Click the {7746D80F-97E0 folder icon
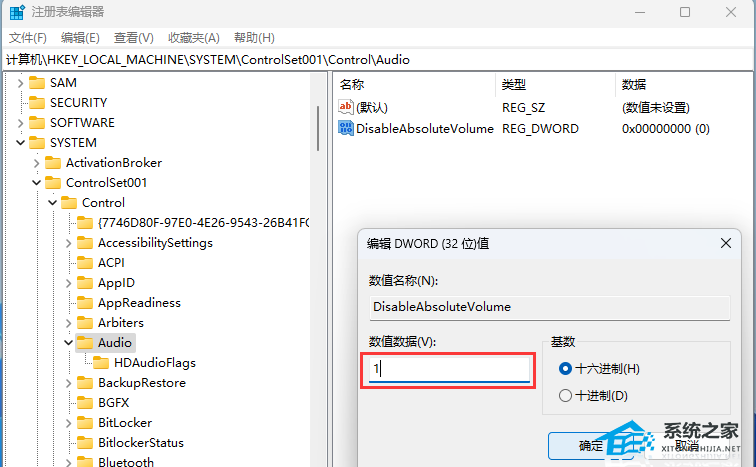This screenshot has height=467, width=756. point(85,223)
